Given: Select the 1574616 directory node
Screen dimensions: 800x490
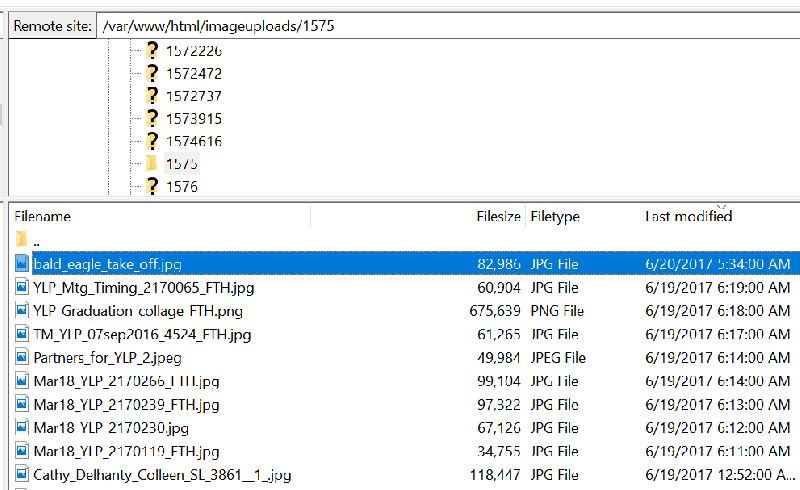Looking at the screenshot, I should click(x=194, y=141).
